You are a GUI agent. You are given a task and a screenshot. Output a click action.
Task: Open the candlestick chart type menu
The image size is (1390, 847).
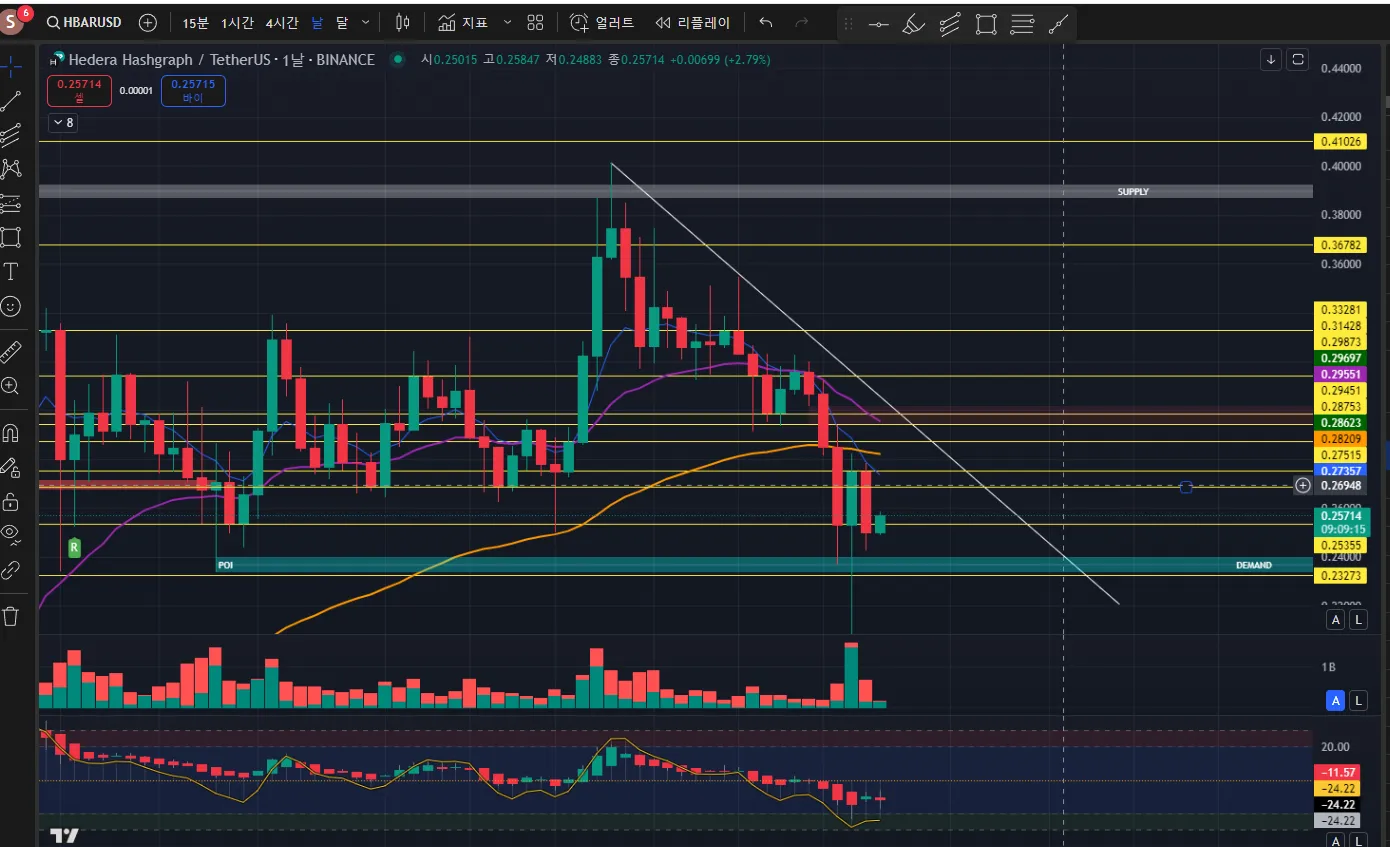(x=403, y=22)
